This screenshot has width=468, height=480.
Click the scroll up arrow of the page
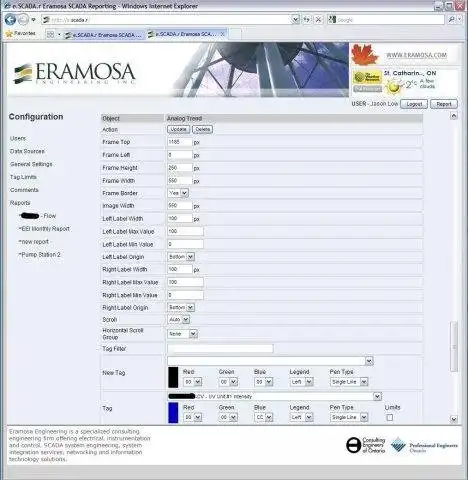454,116
